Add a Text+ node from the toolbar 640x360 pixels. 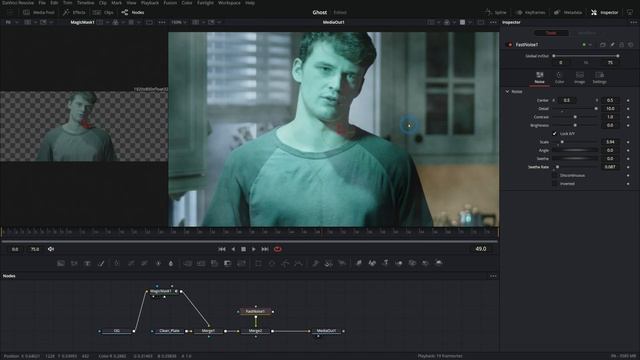pyautogui.click(x=87, y=263)
